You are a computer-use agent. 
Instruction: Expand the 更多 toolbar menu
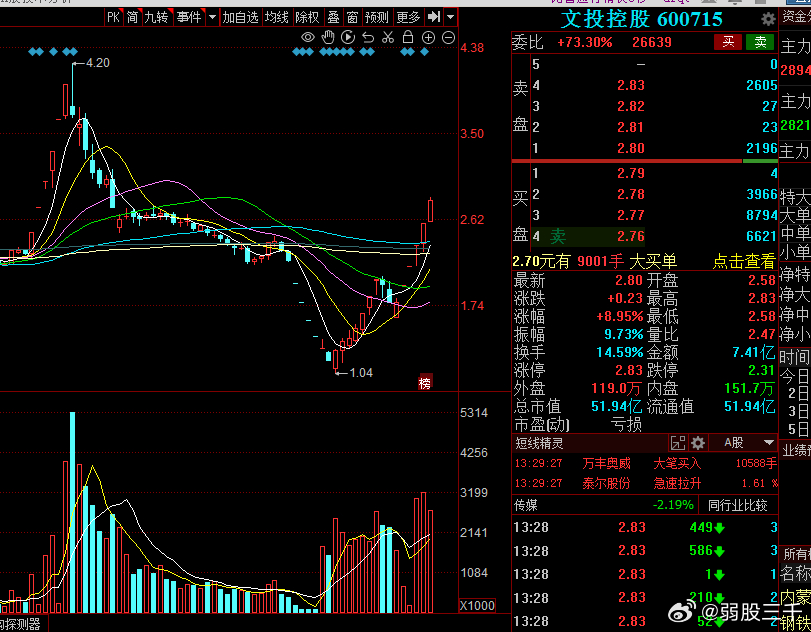pos(408,17)
